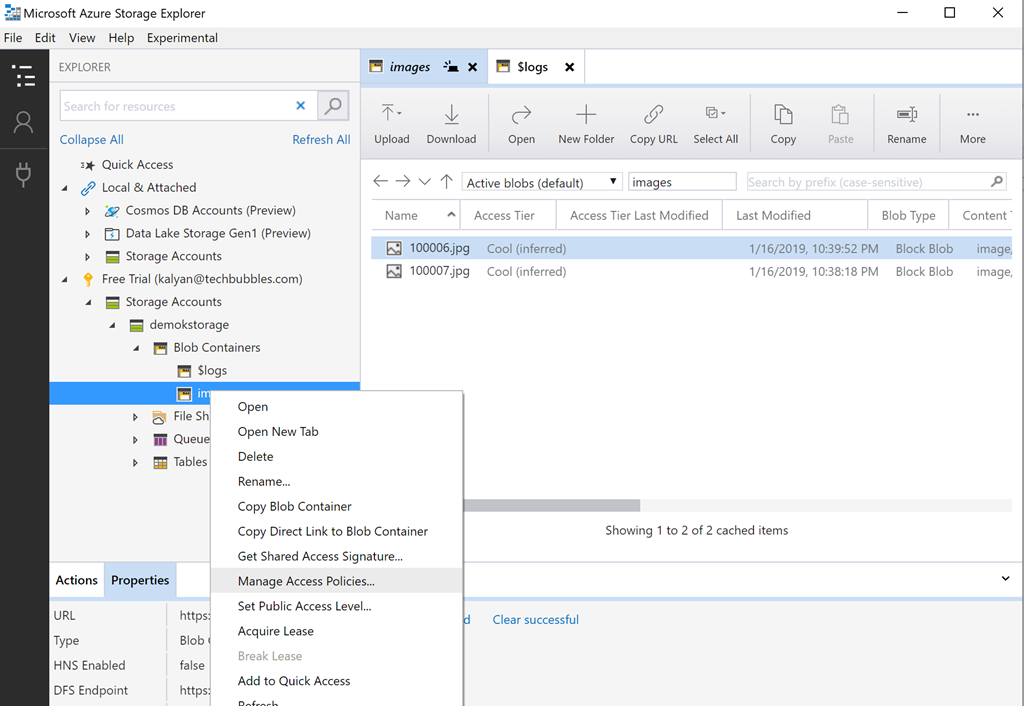Screen dimensions: 1024x706
Task: Expand Data Lake Storage Gen1 (Preview) node
Action: (x=88, y=234)
